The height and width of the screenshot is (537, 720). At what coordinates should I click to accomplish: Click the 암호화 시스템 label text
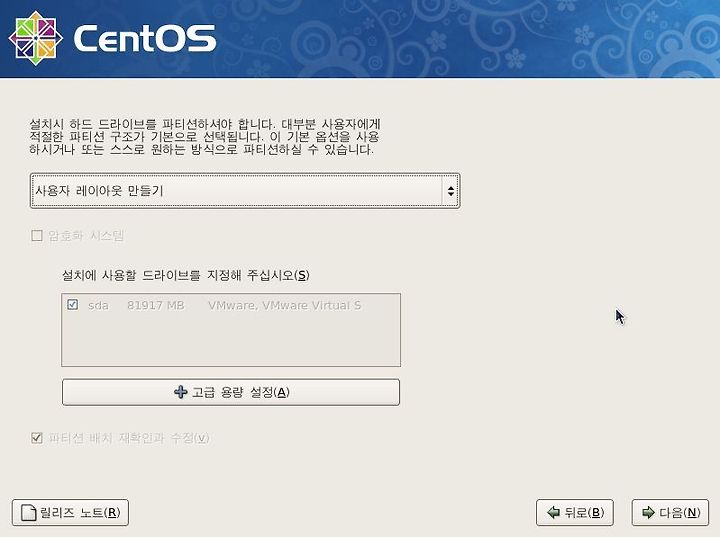pos(86,236)
